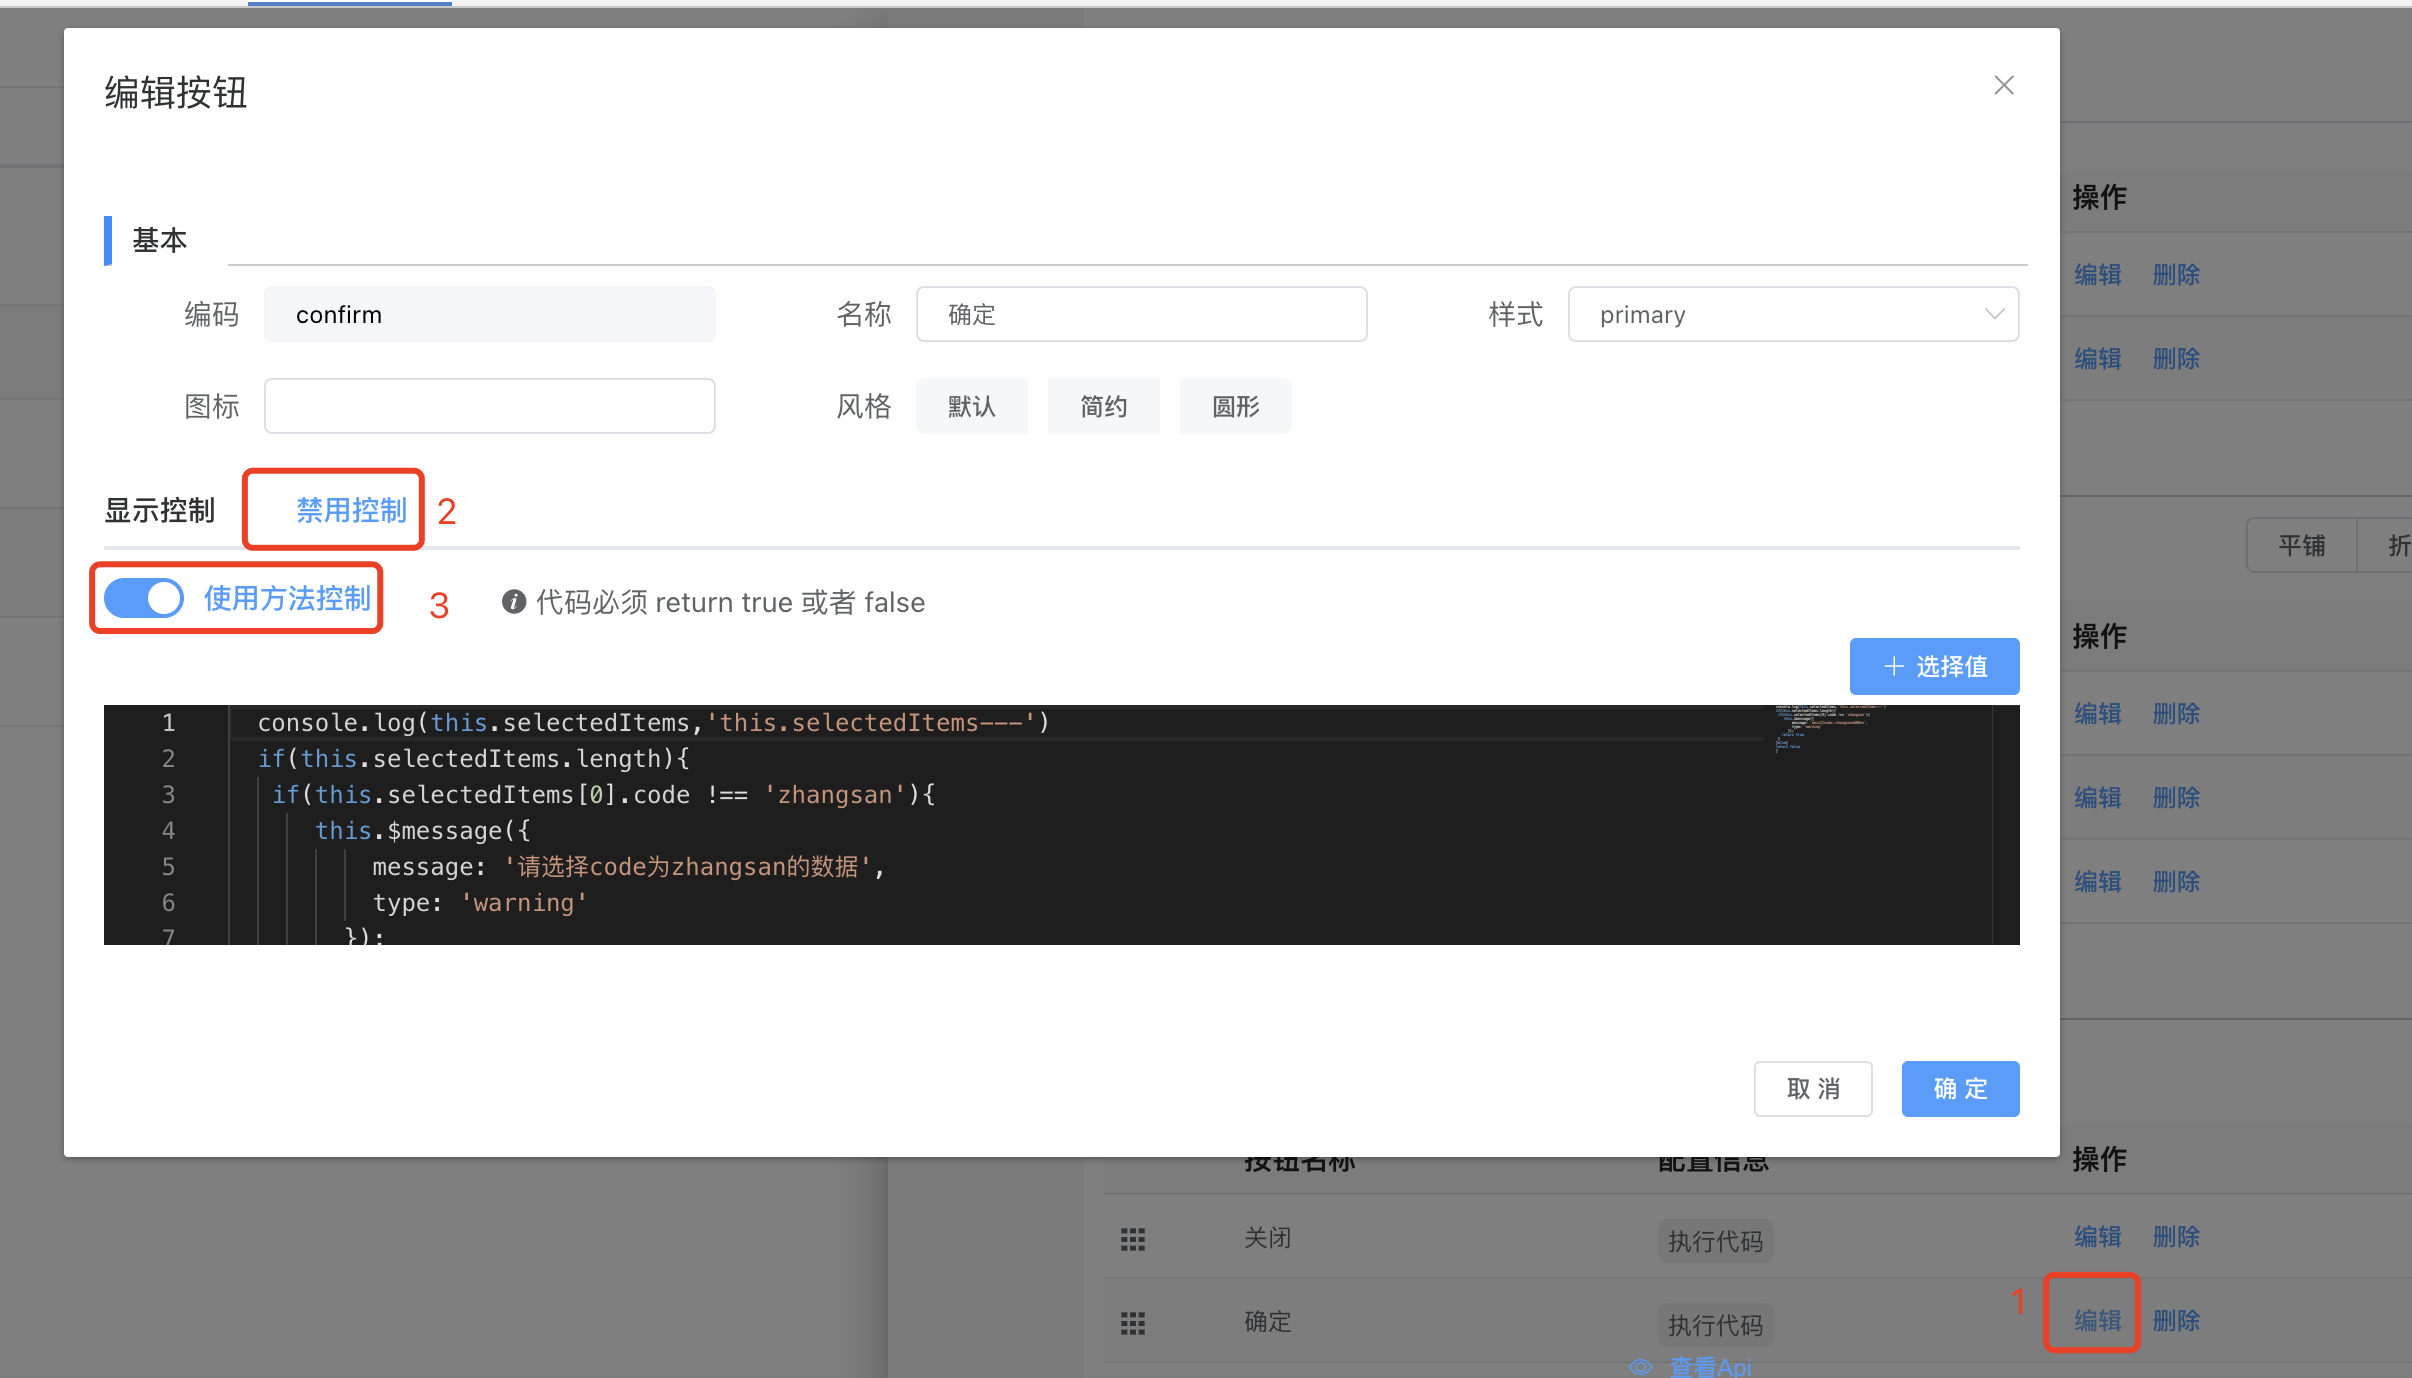
Task: Click the plus icon on 选择值 button
Action: coord(1893,666)
